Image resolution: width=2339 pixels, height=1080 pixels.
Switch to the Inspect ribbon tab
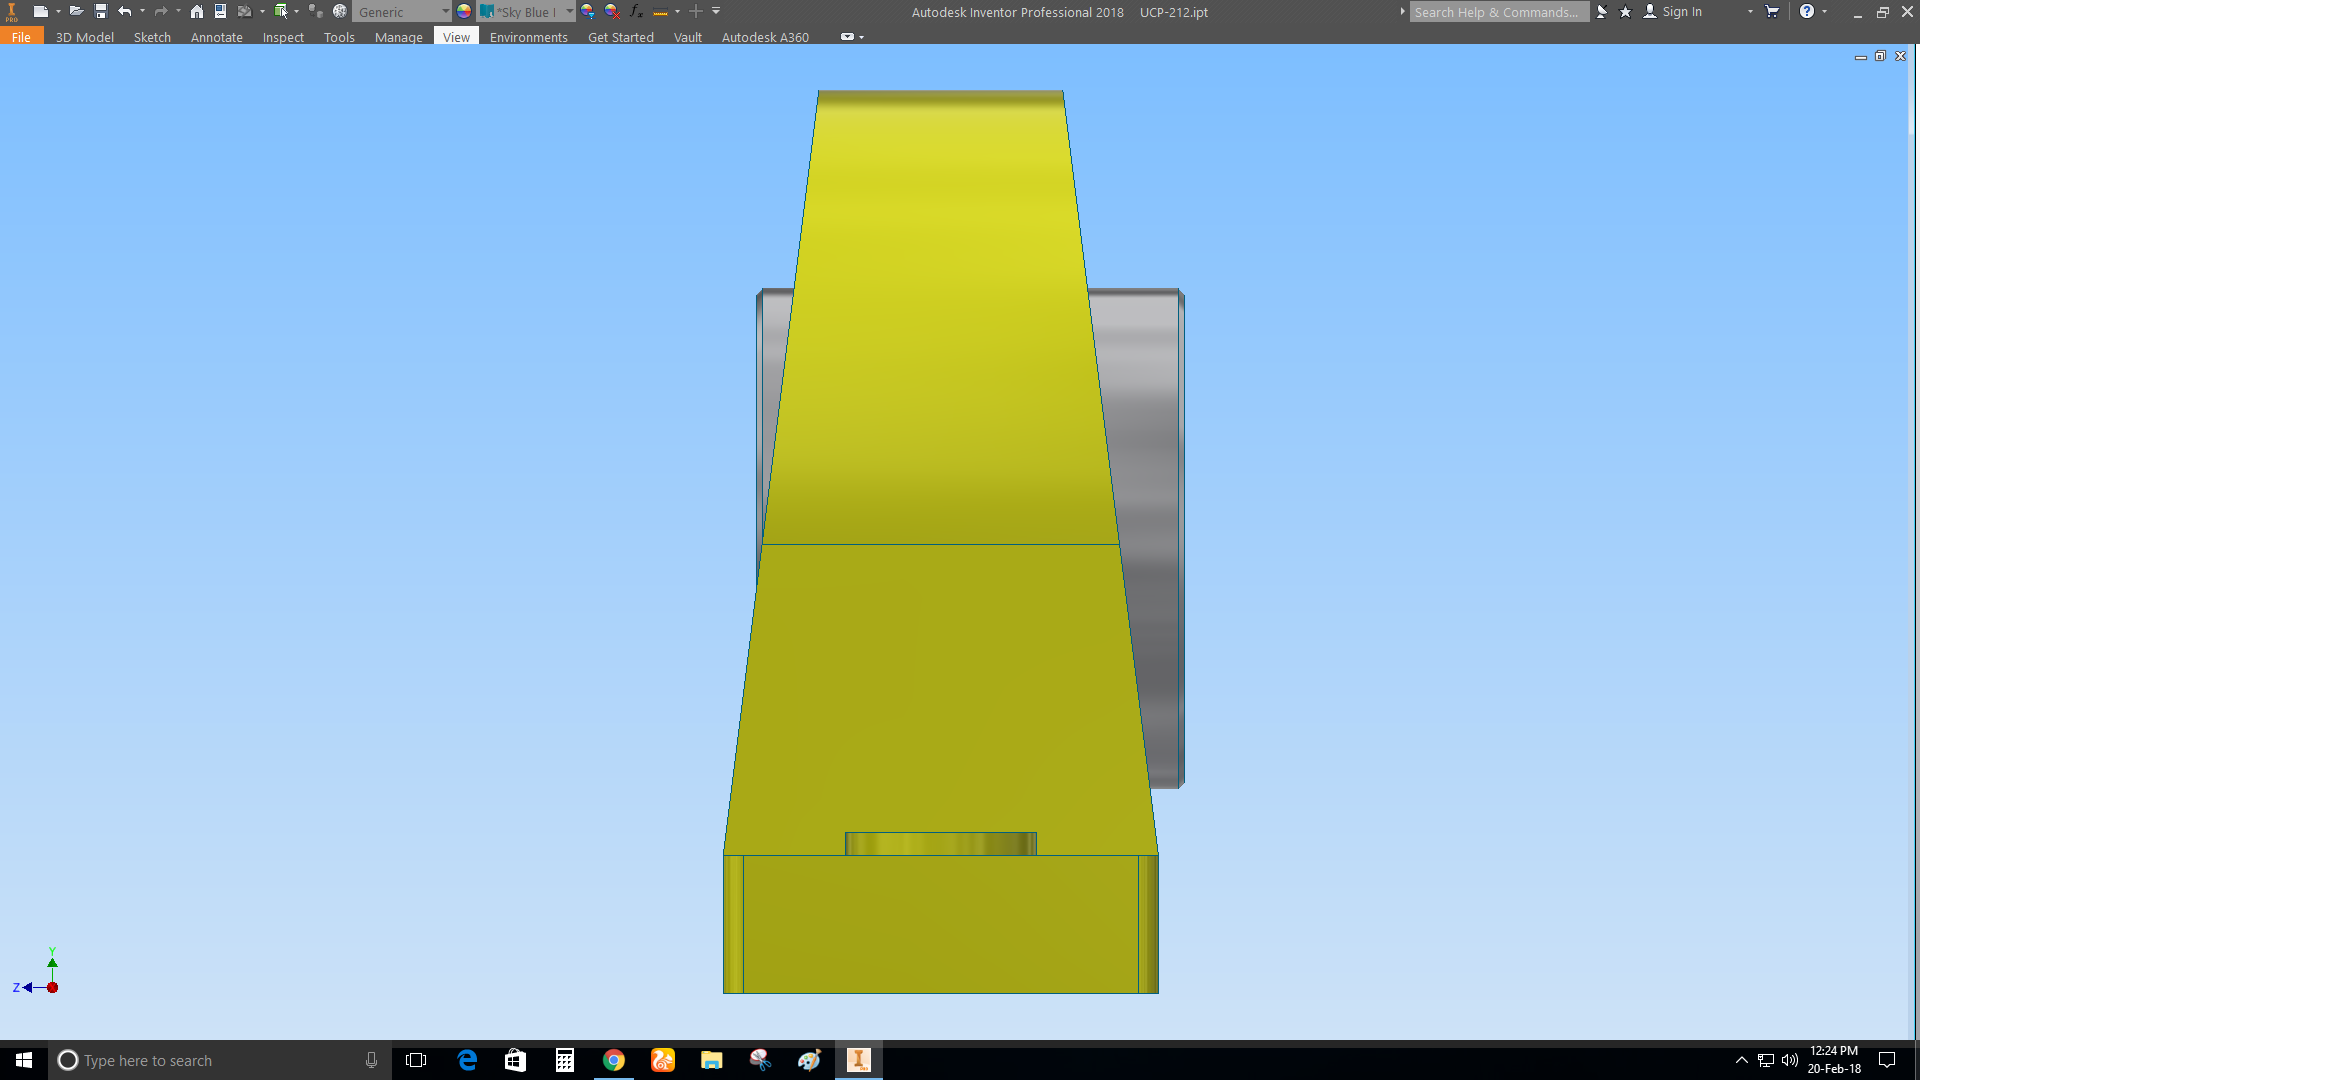(x=283, y=37)
